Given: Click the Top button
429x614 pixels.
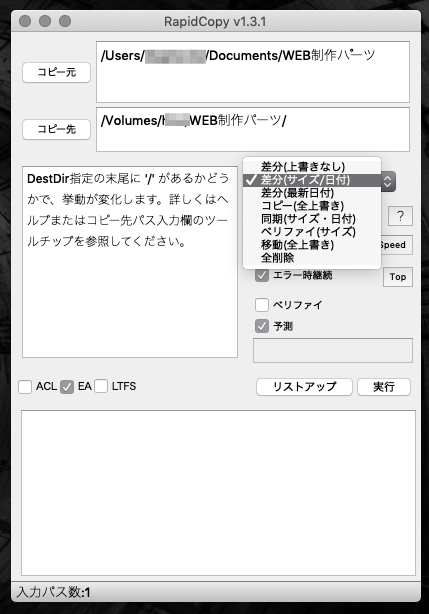Looking at the screenshot, I should coord(398,277).
